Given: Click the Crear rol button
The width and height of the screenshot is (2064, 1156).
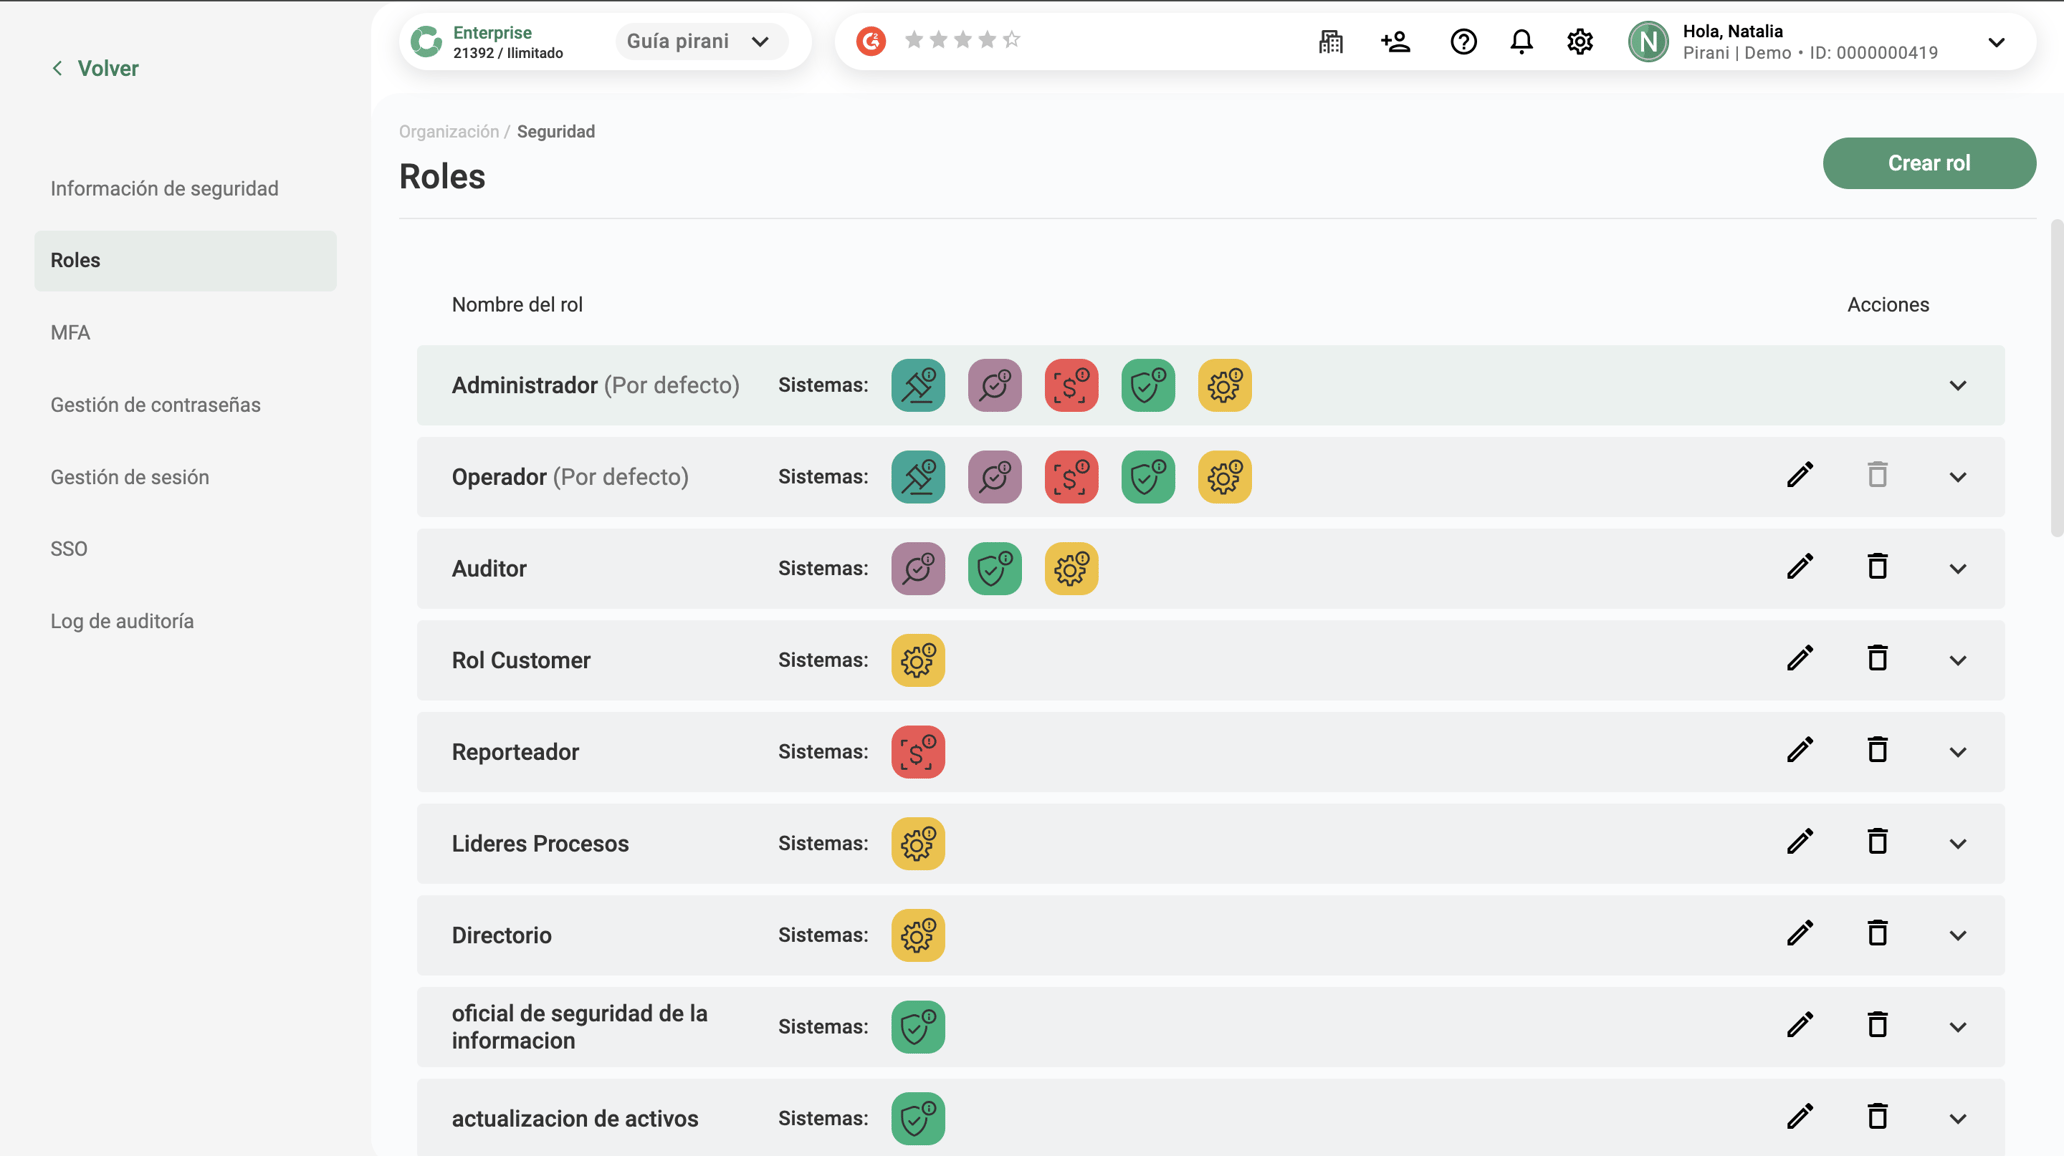Looking at the screenshot, I should point(1928,163).
